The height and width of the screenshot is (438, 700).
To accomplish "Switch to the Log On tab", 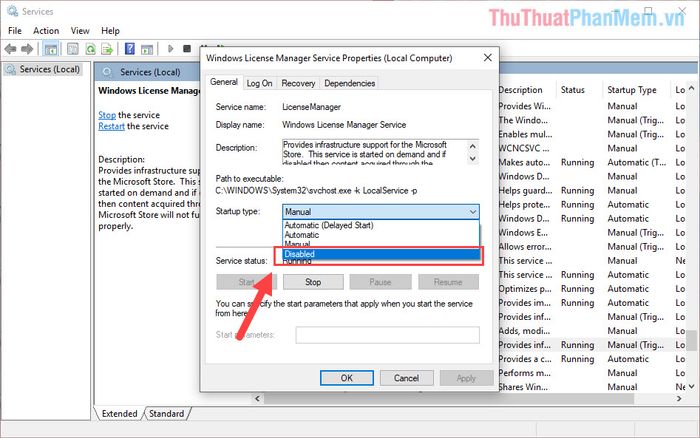I will (x=259, y=83).
